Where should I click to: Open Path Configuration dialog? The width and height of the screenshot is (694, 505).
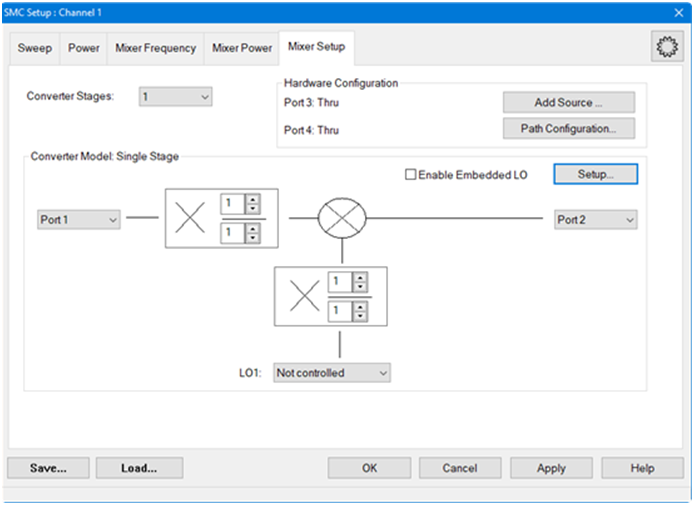pyautogui.click(x=569, y=128)
